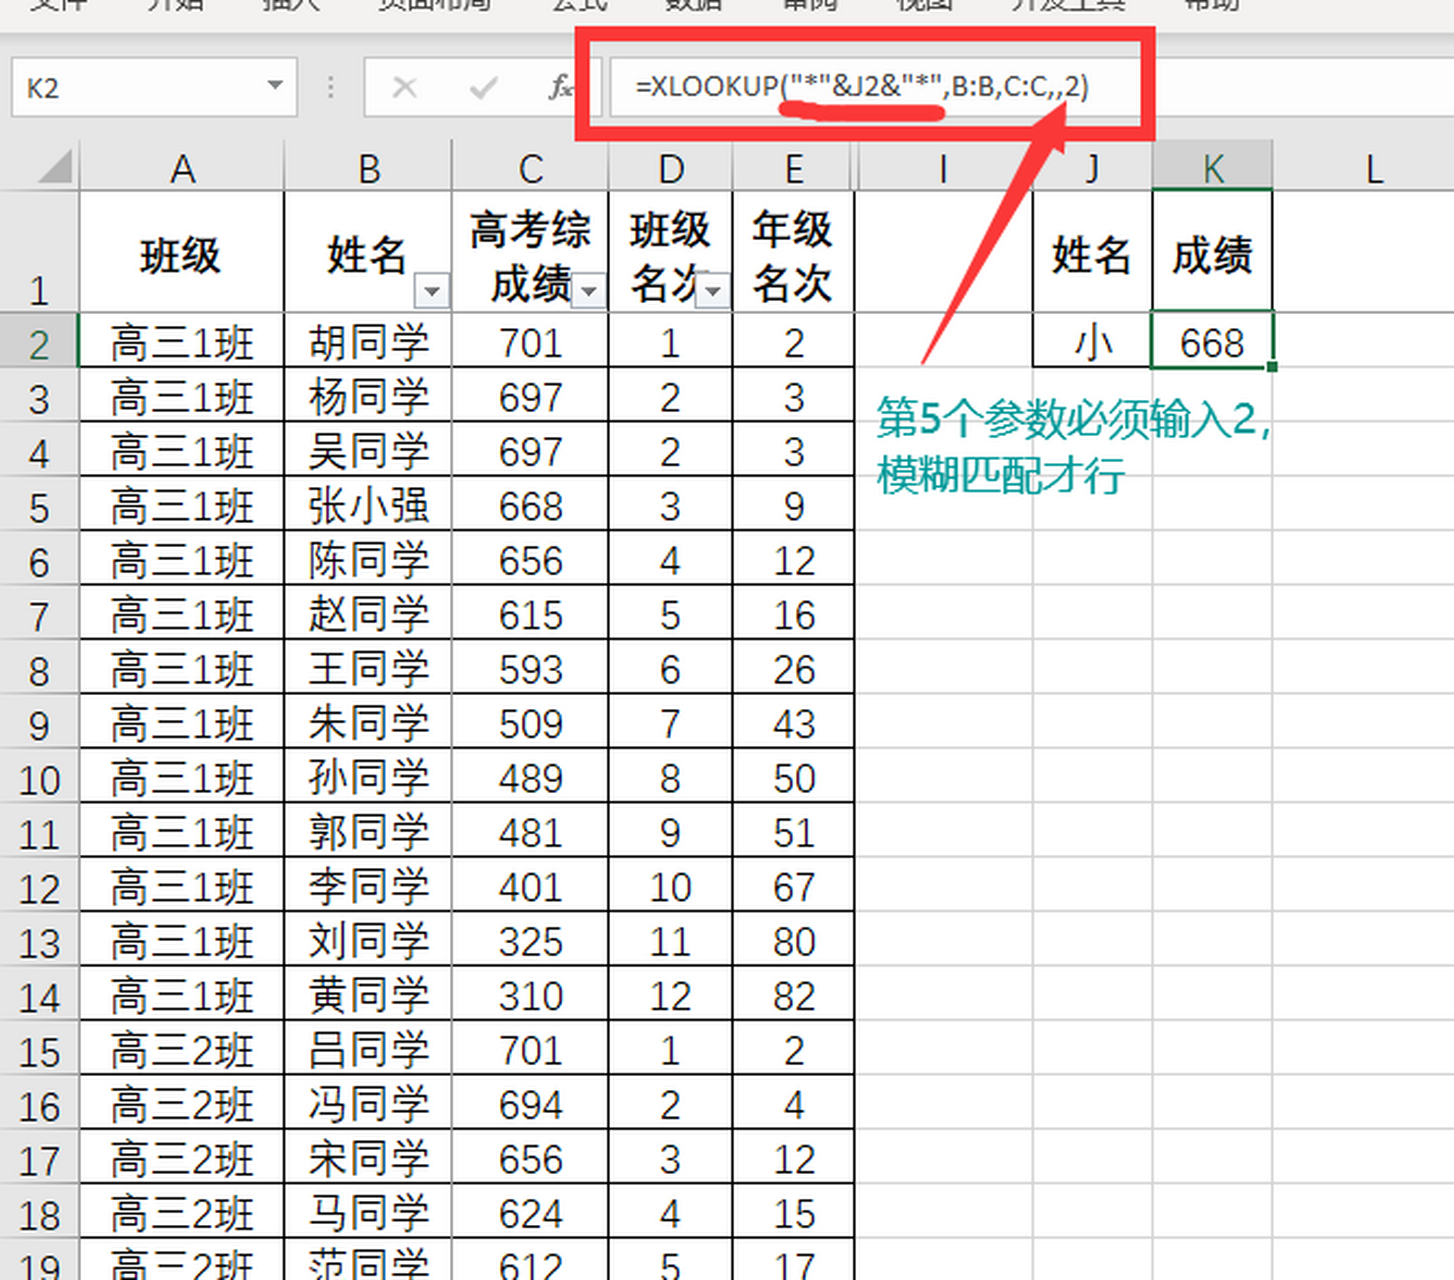Click the Enter checkmark icon in formula bar
The image size is (1454, 1280).
(x=483, y=88)
